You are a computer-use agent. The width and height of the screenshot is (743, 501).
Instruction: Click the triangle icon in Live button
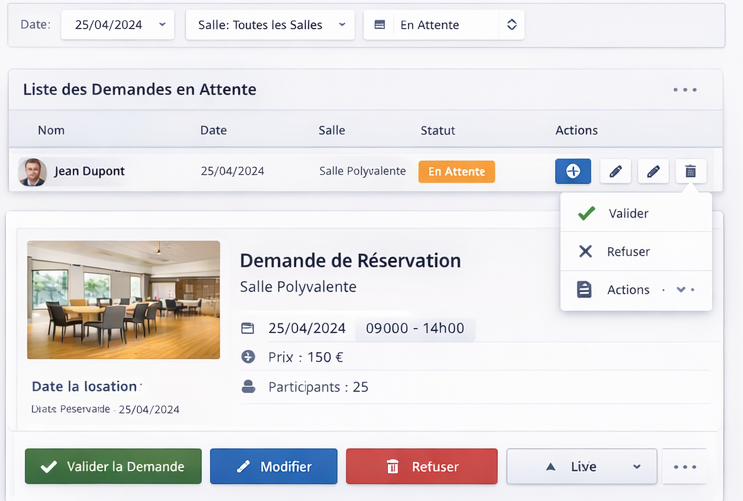pos(551,467)
